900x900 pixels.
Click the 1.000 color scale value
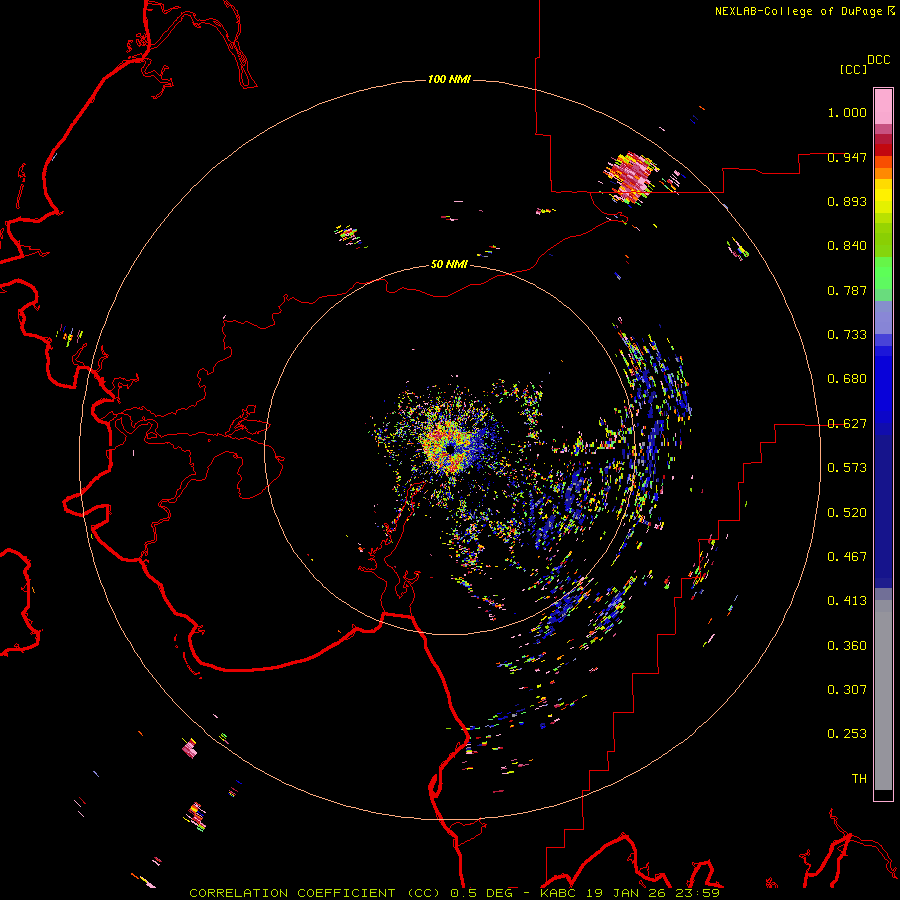click(847, 112)
